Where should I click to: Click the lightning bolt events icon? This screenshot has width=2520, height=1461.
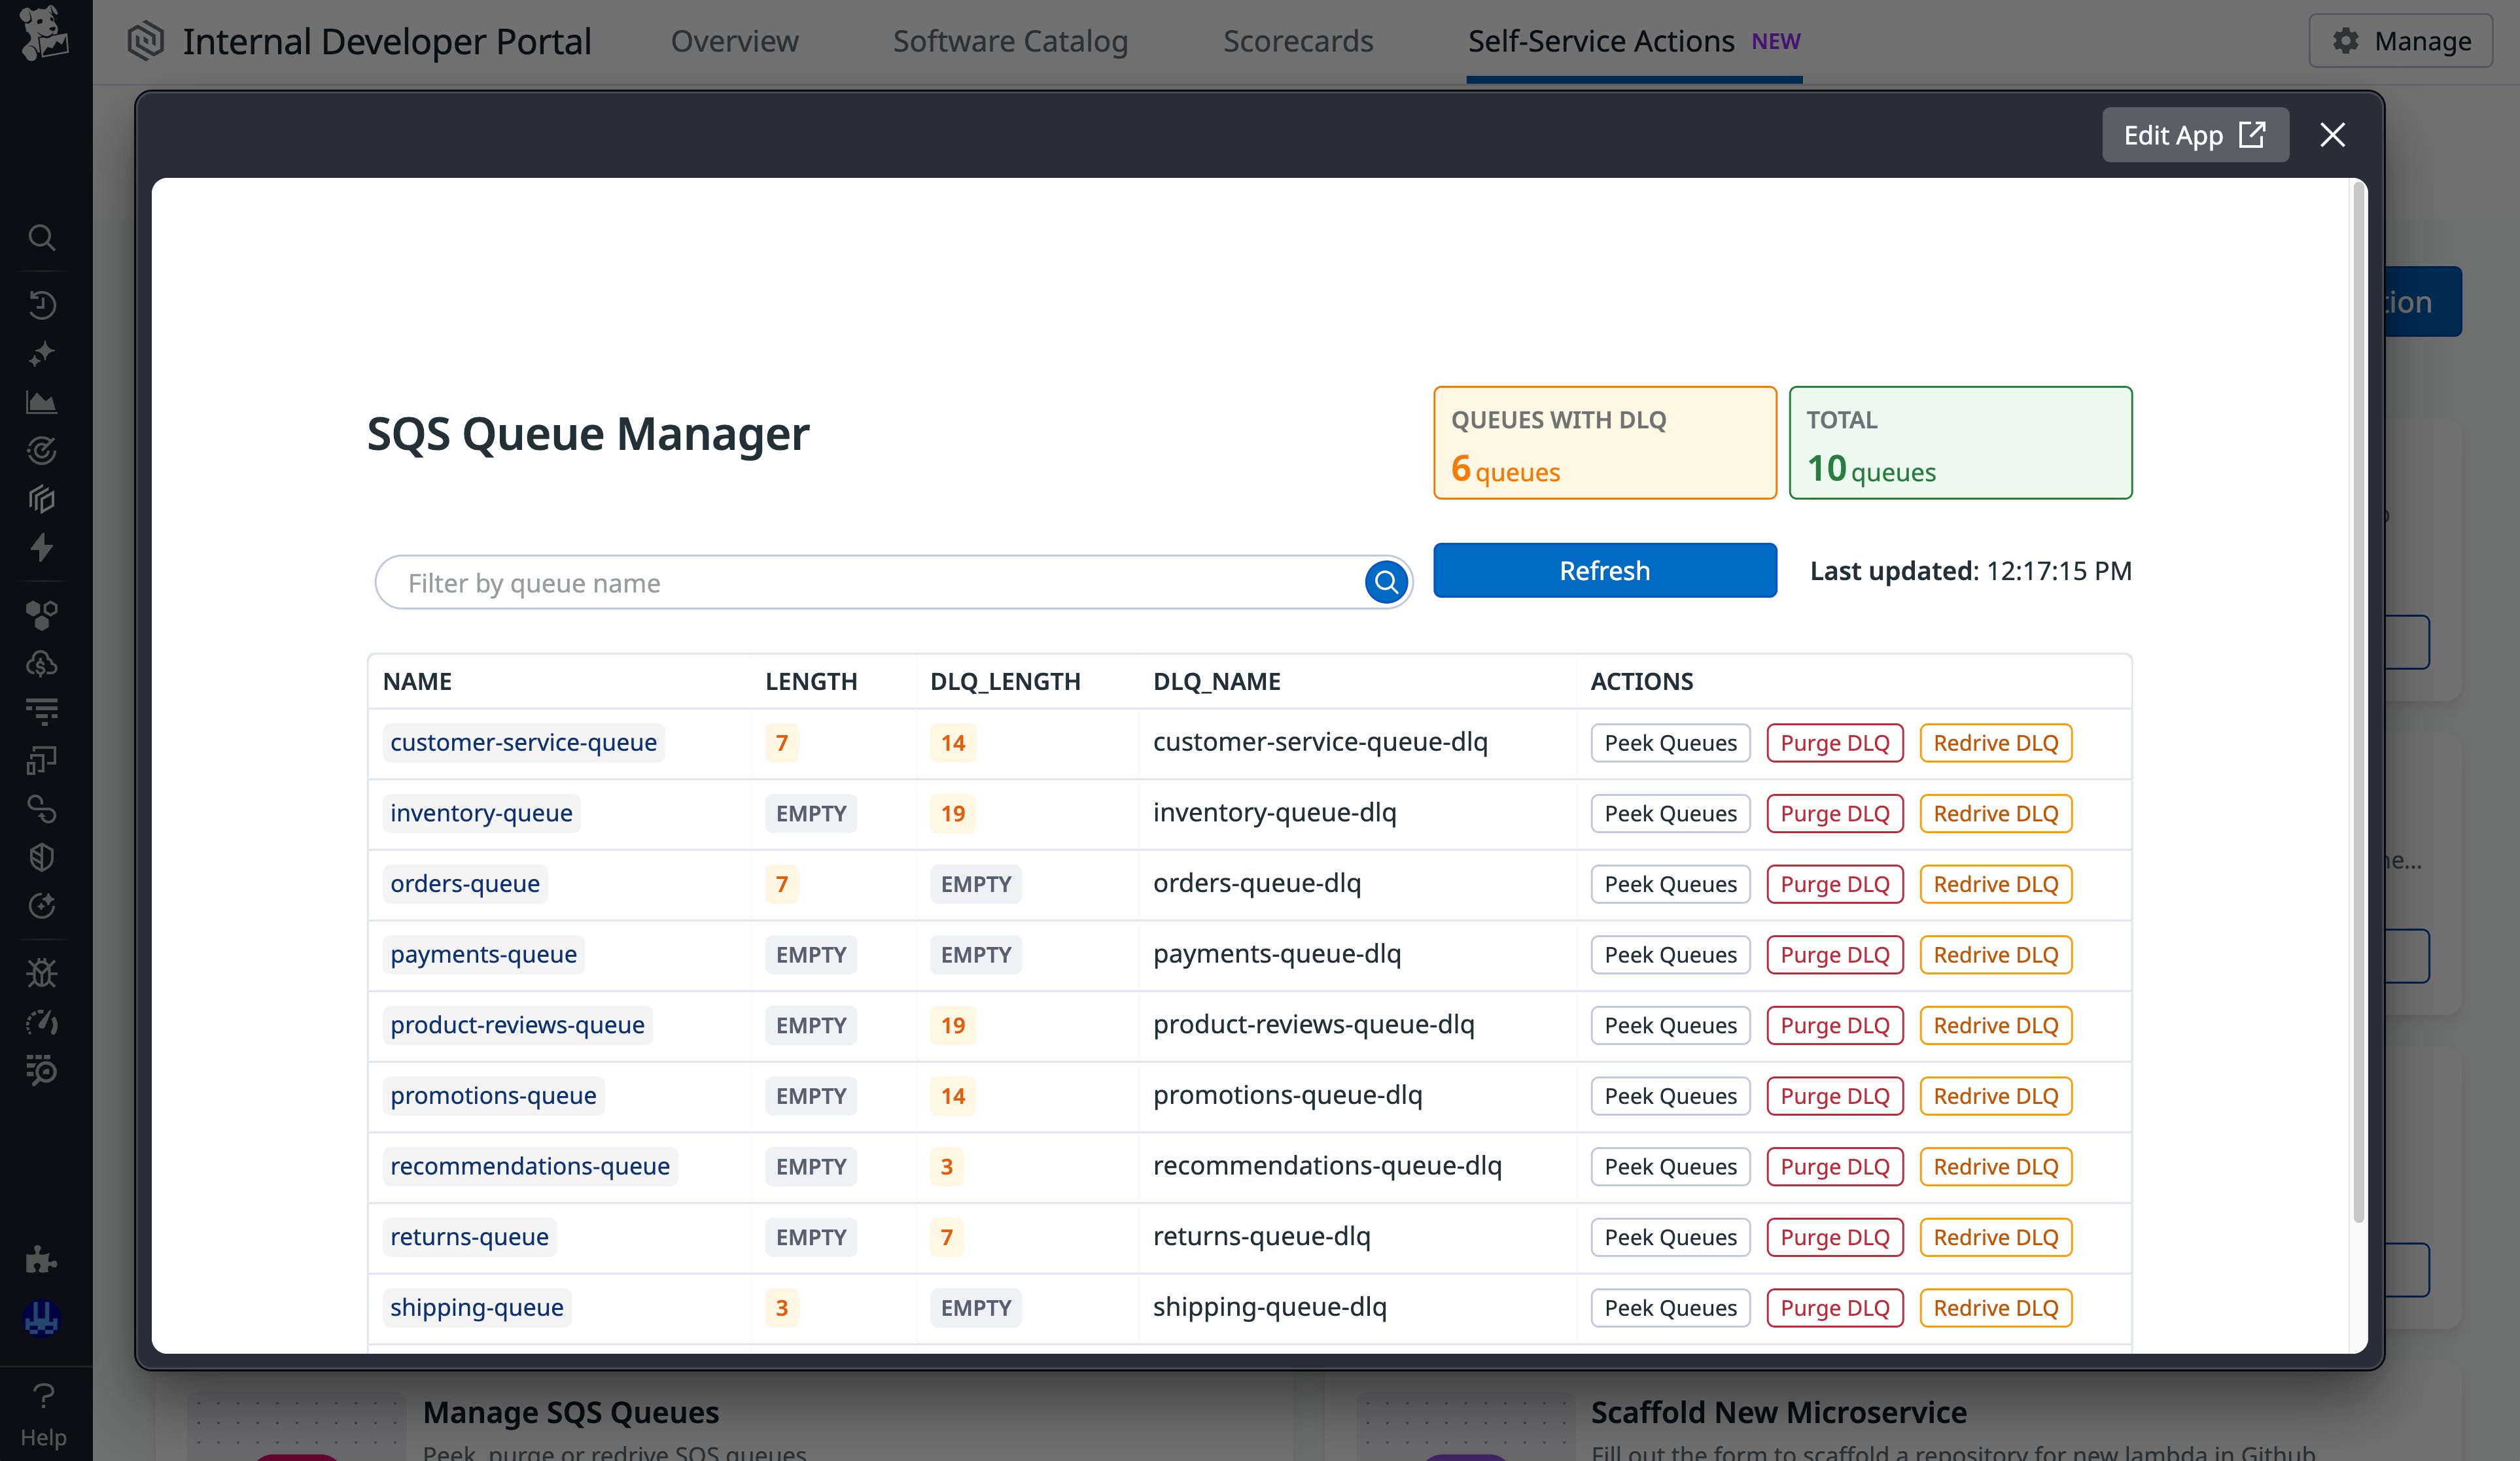coord(41,548)
